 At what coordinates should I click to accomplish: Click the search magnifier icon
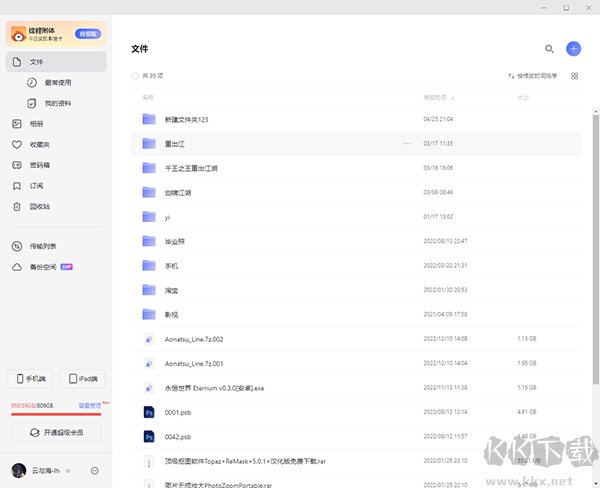point(549,48)
